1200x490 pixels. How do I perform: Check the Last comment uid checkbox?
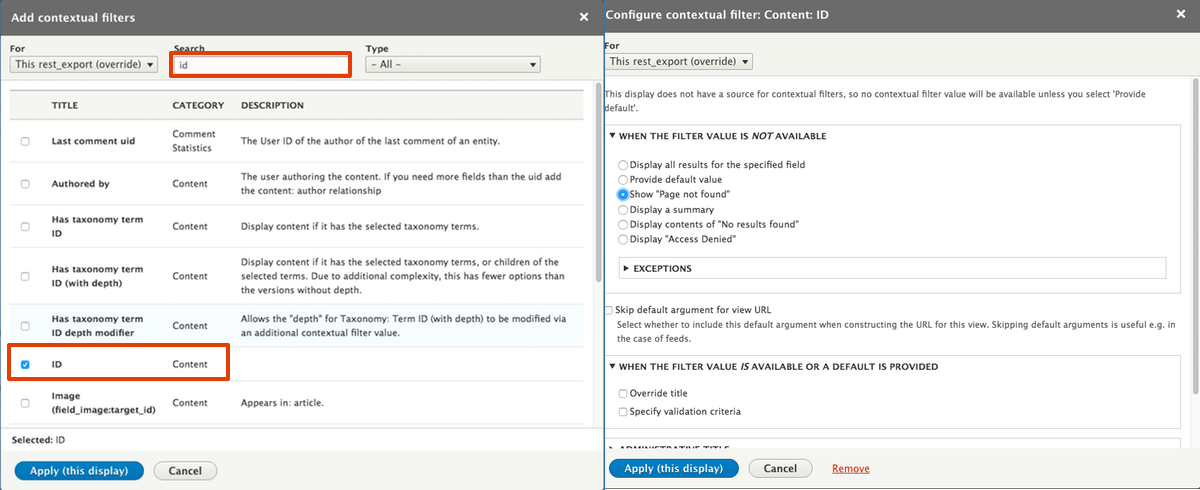(x=25, y=141)
